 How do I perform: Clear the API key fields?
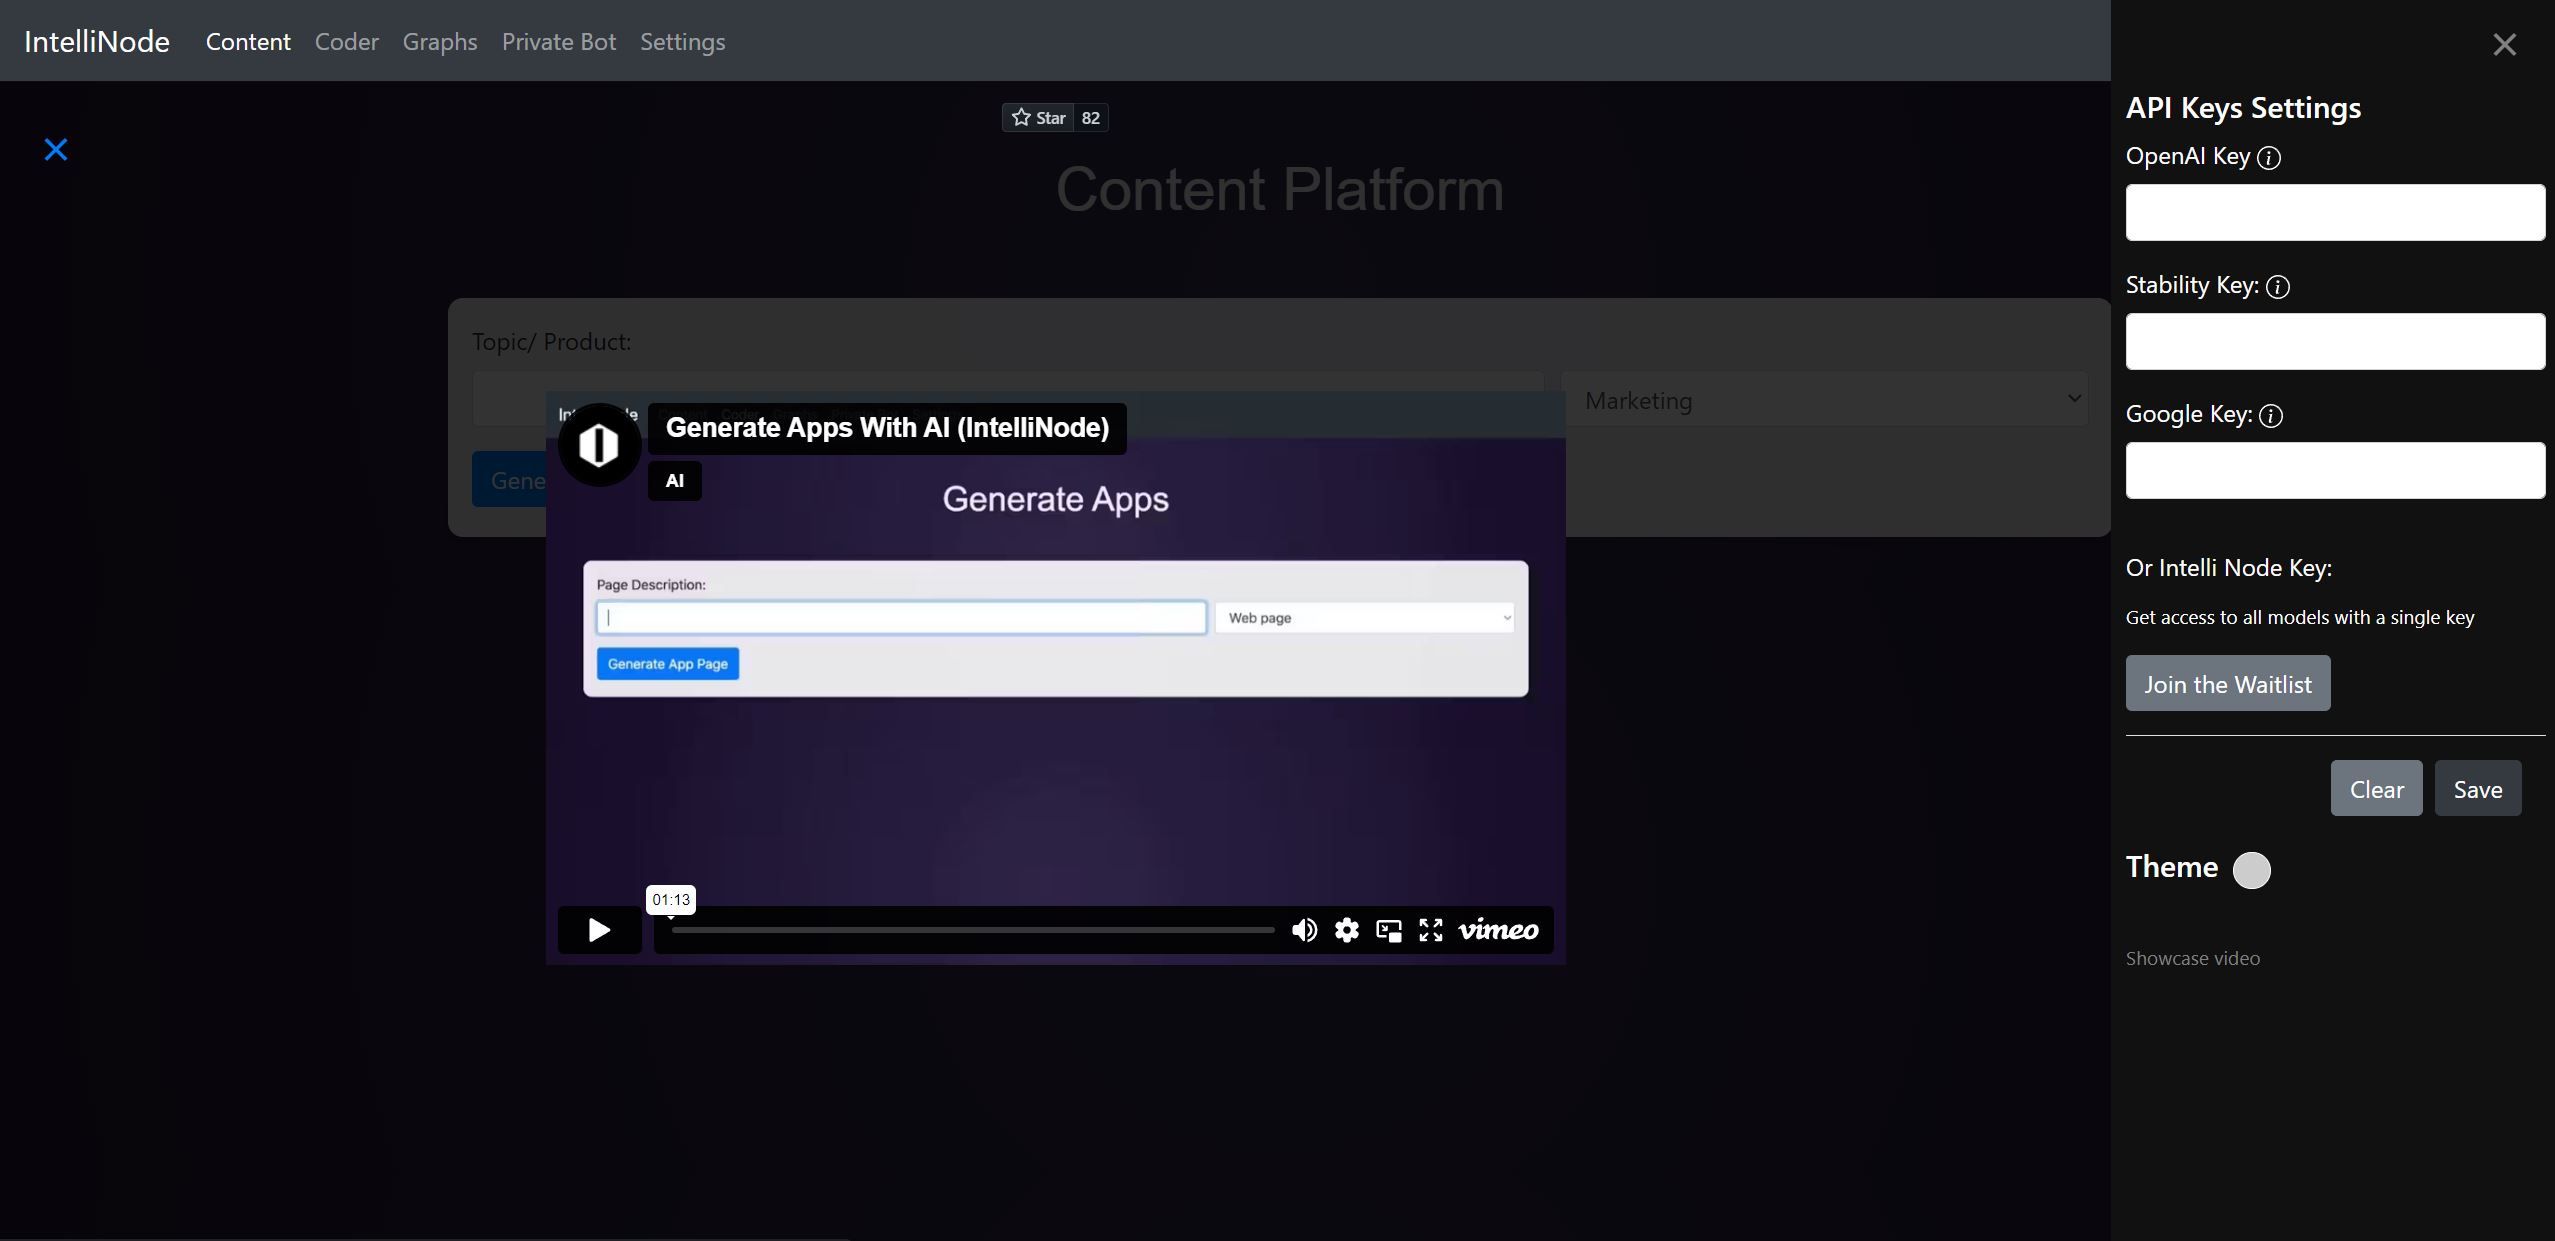click(2374, 788)
